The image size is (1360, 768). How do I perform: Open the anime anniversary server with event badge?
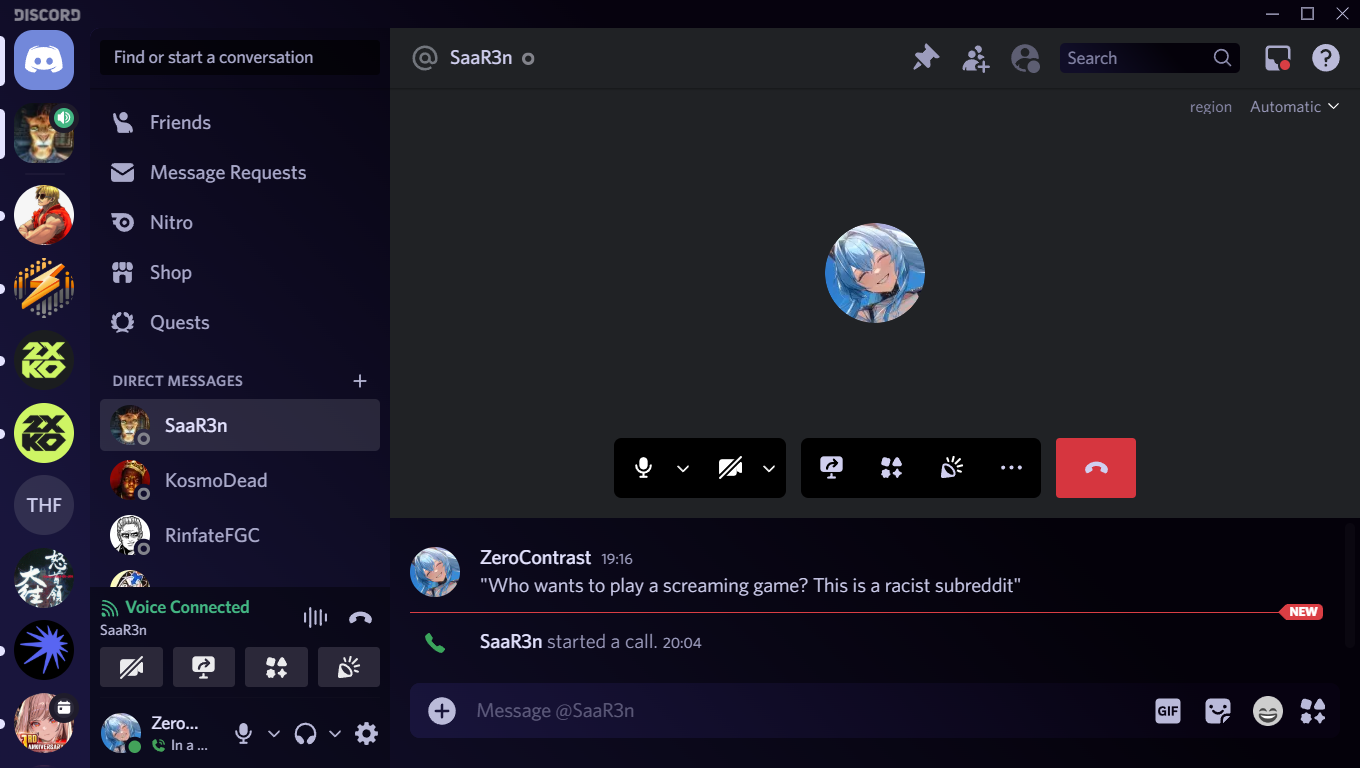(44, 723)
